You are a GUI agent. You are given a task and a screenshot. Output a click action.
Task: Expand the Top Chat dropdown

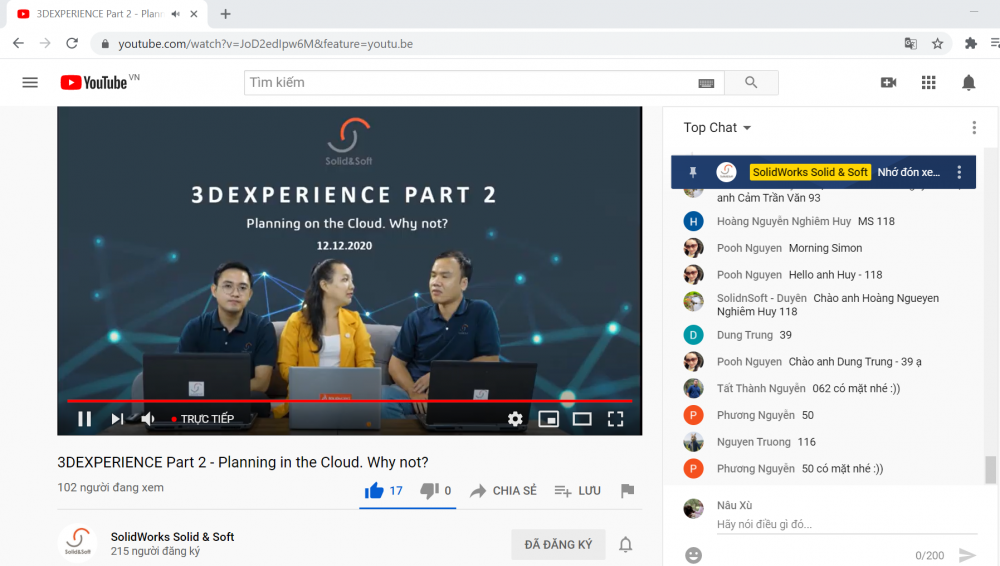717,128
